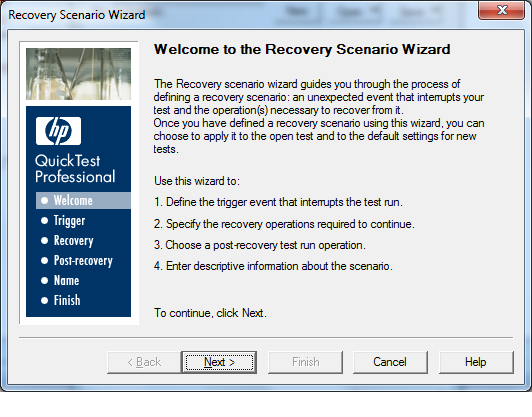The width and height of the screenshot is (532, 417).
Task: Select the Trigger step in sidebar
Action: click(x=63, y=221)
